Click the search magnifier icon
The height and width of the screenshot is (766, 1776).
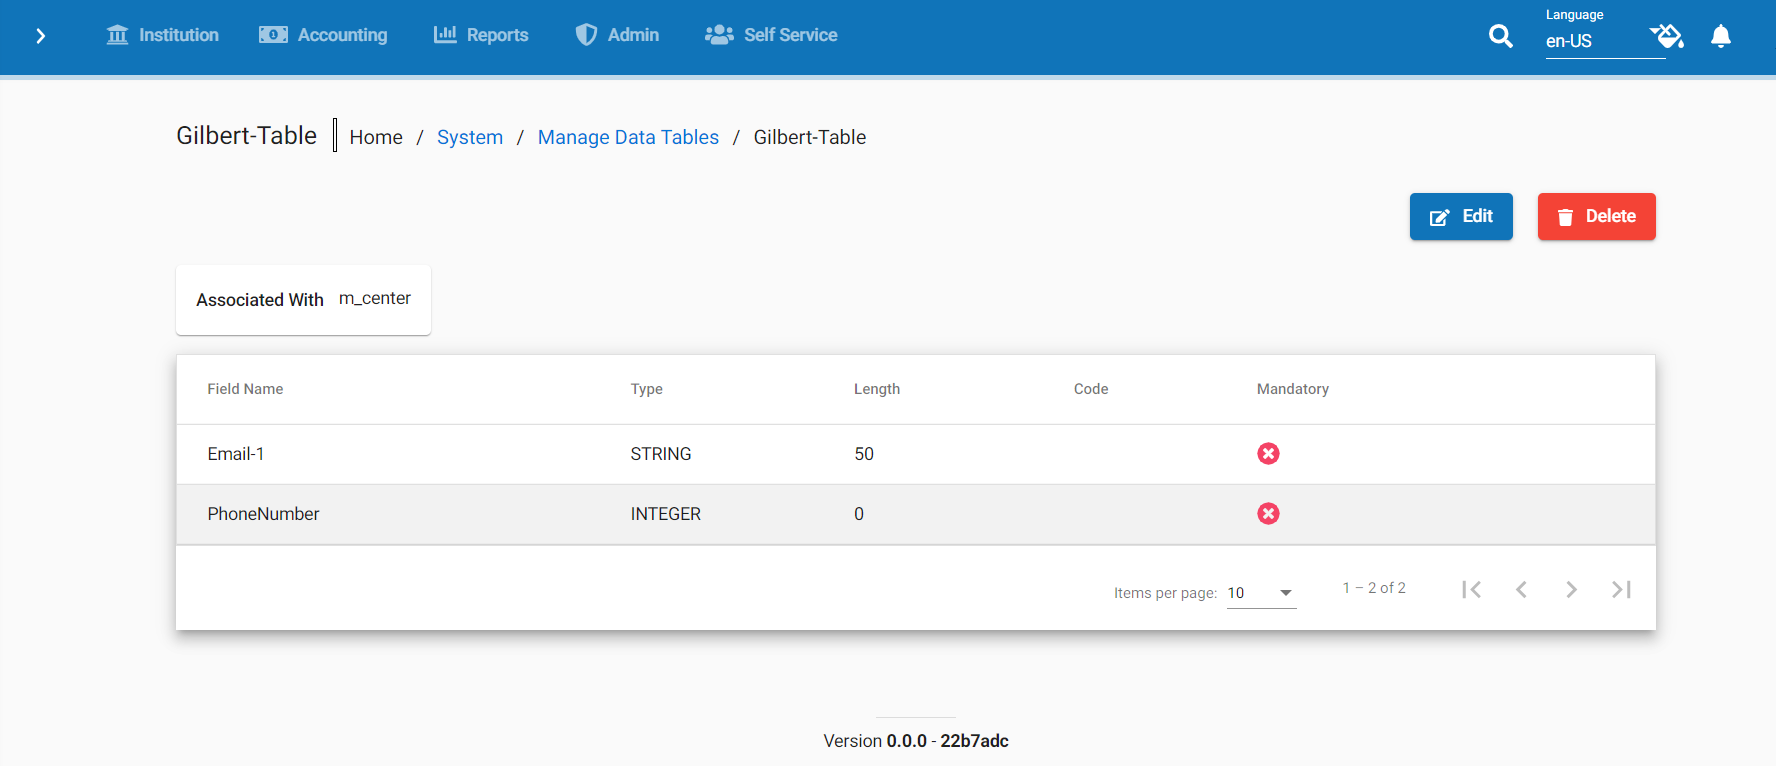pos(1500,36)
